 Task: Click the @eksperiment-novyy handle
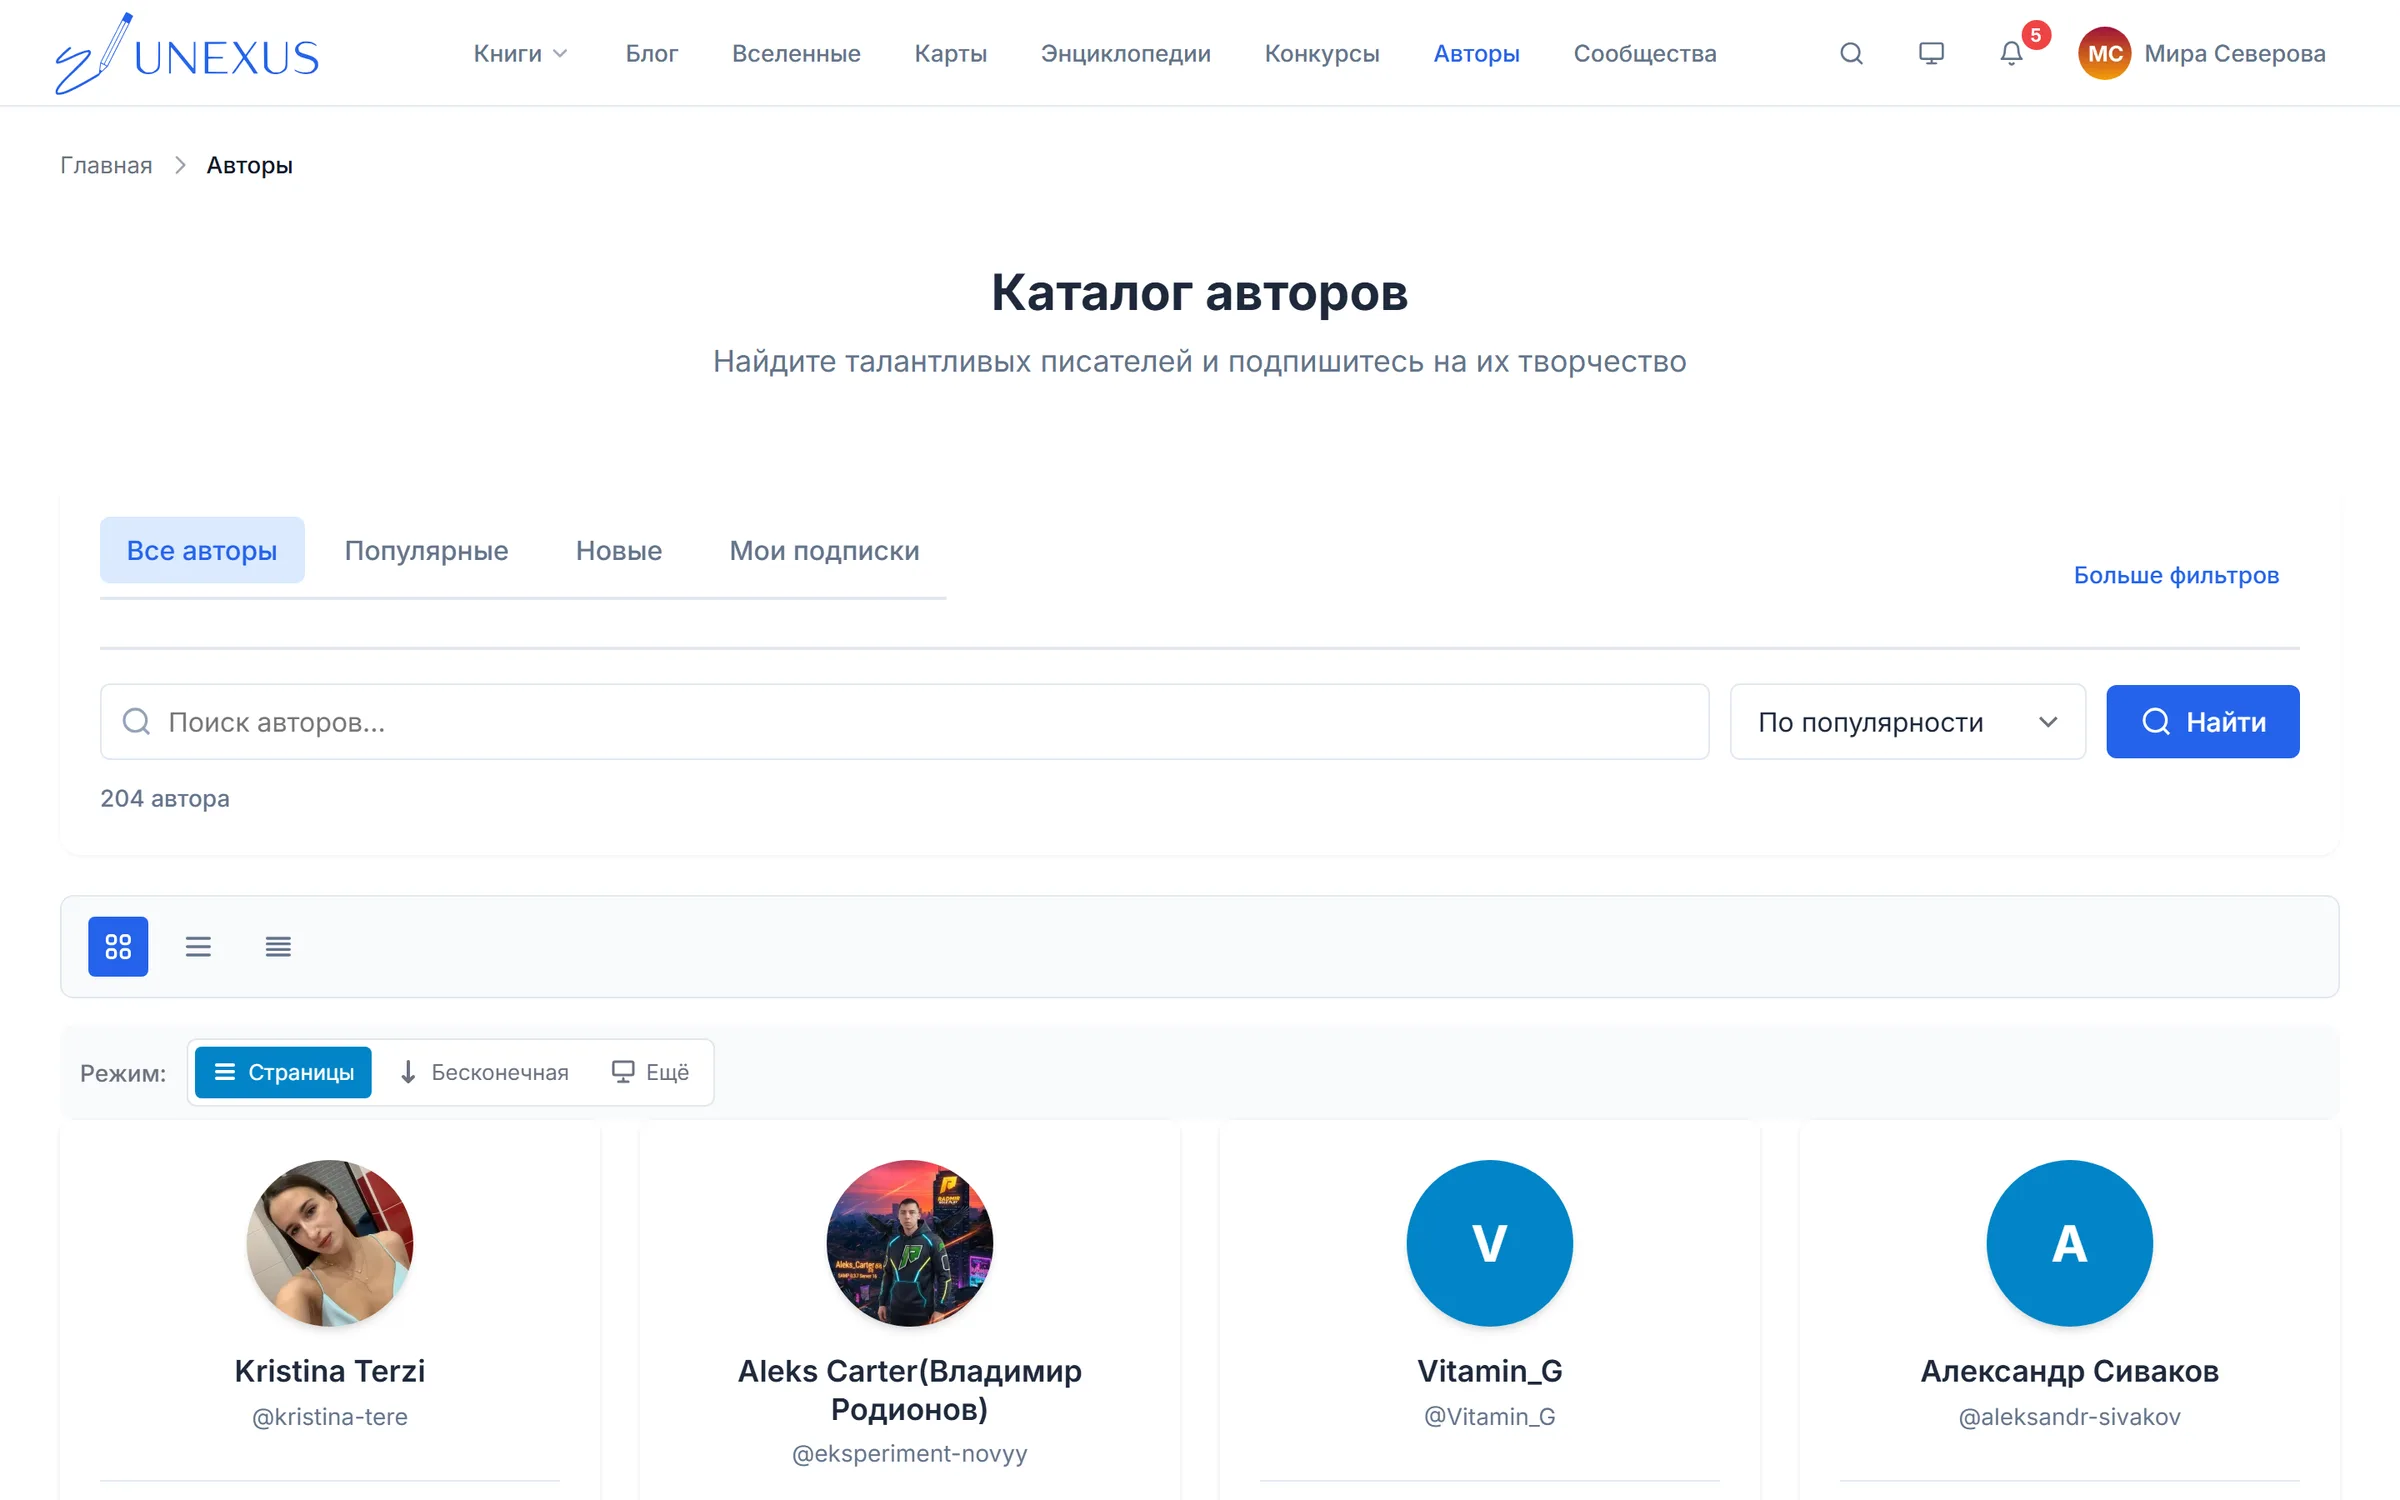pos(909,1453)
